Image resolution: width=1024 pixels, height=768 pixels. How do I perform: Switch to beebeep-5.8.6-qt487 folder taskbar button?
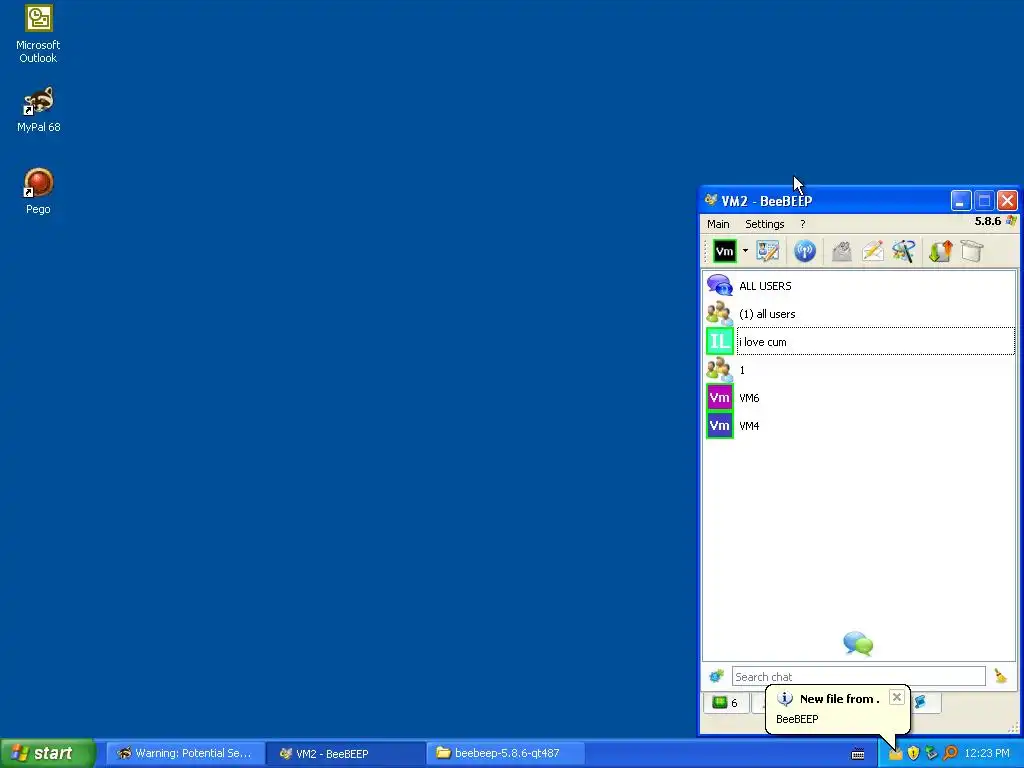click(505, 754)
